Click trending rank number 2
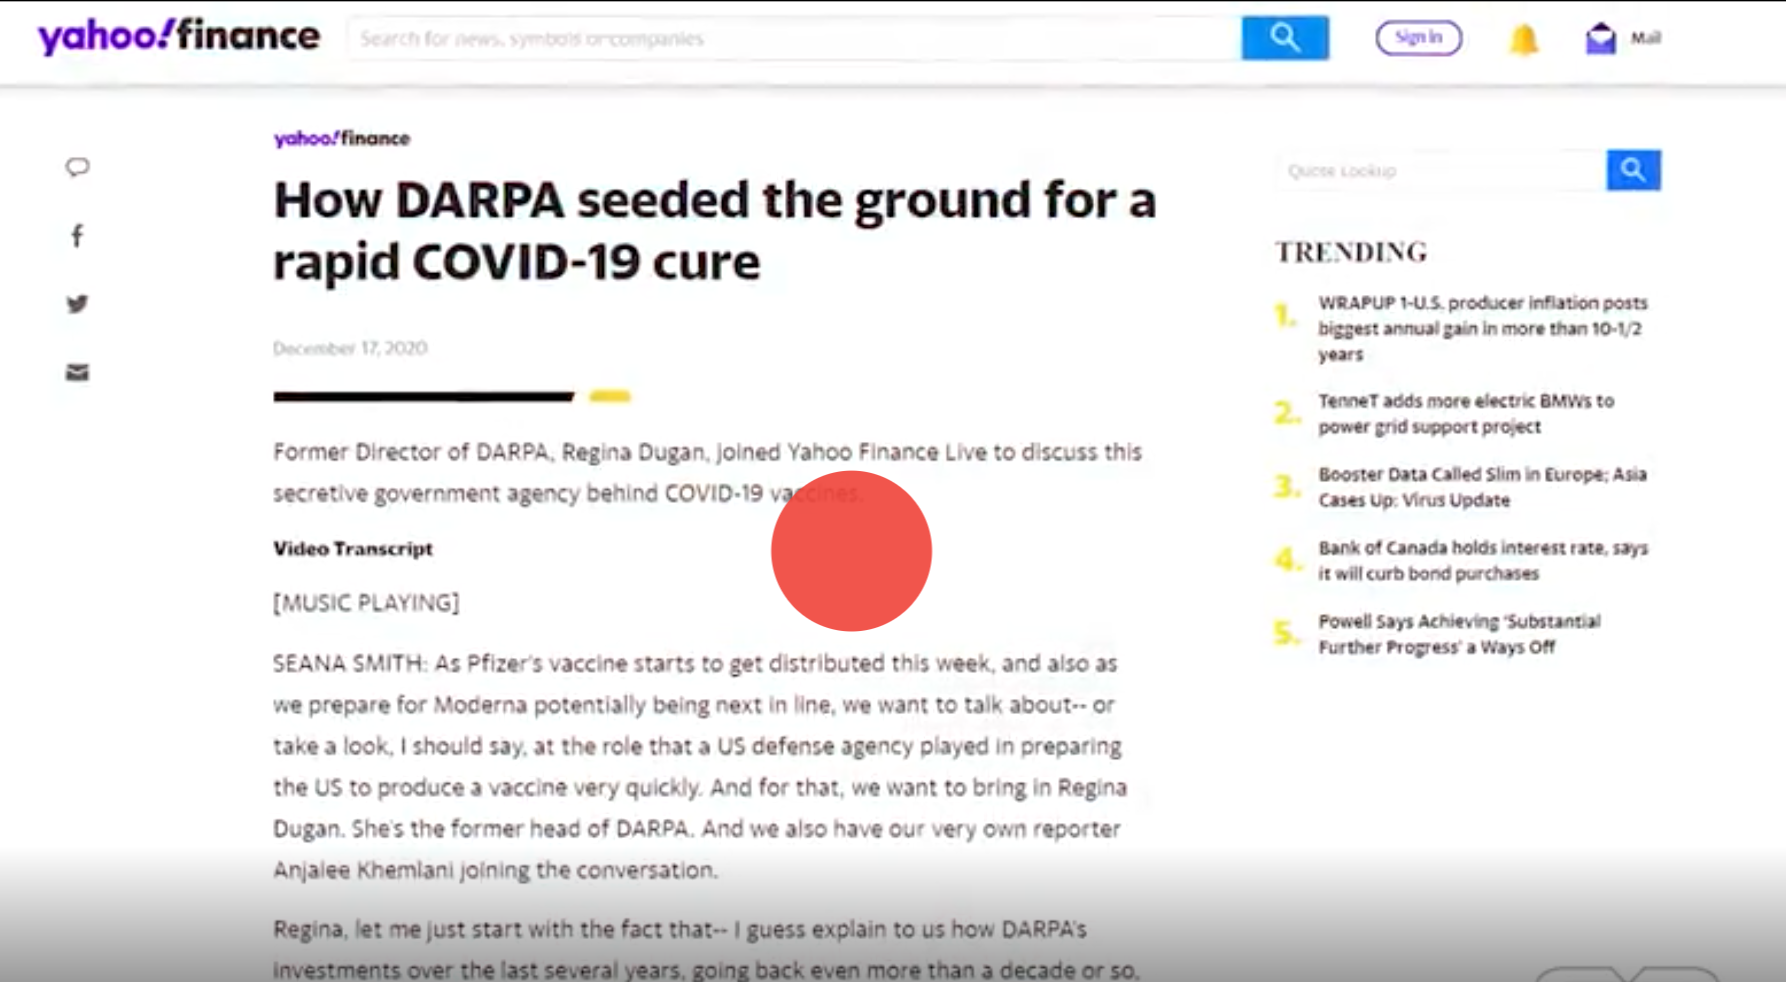The width and height of the screenshot is (1786, 982). coord(1287,413)
